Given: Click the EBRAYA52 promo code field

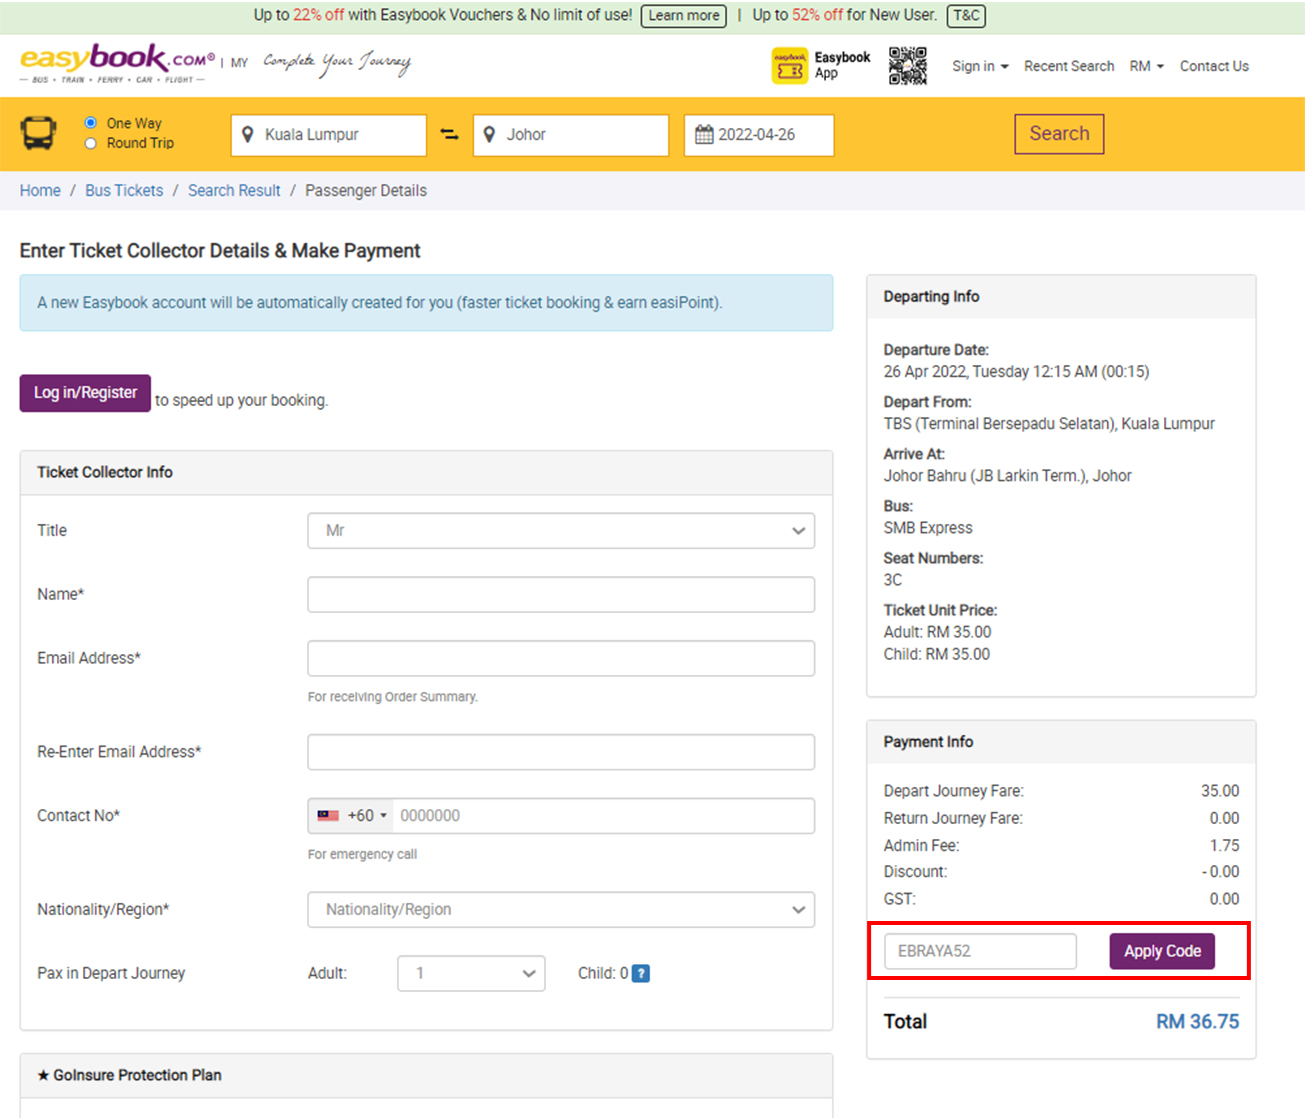Looking at the screenshot, I should [980, 951].
